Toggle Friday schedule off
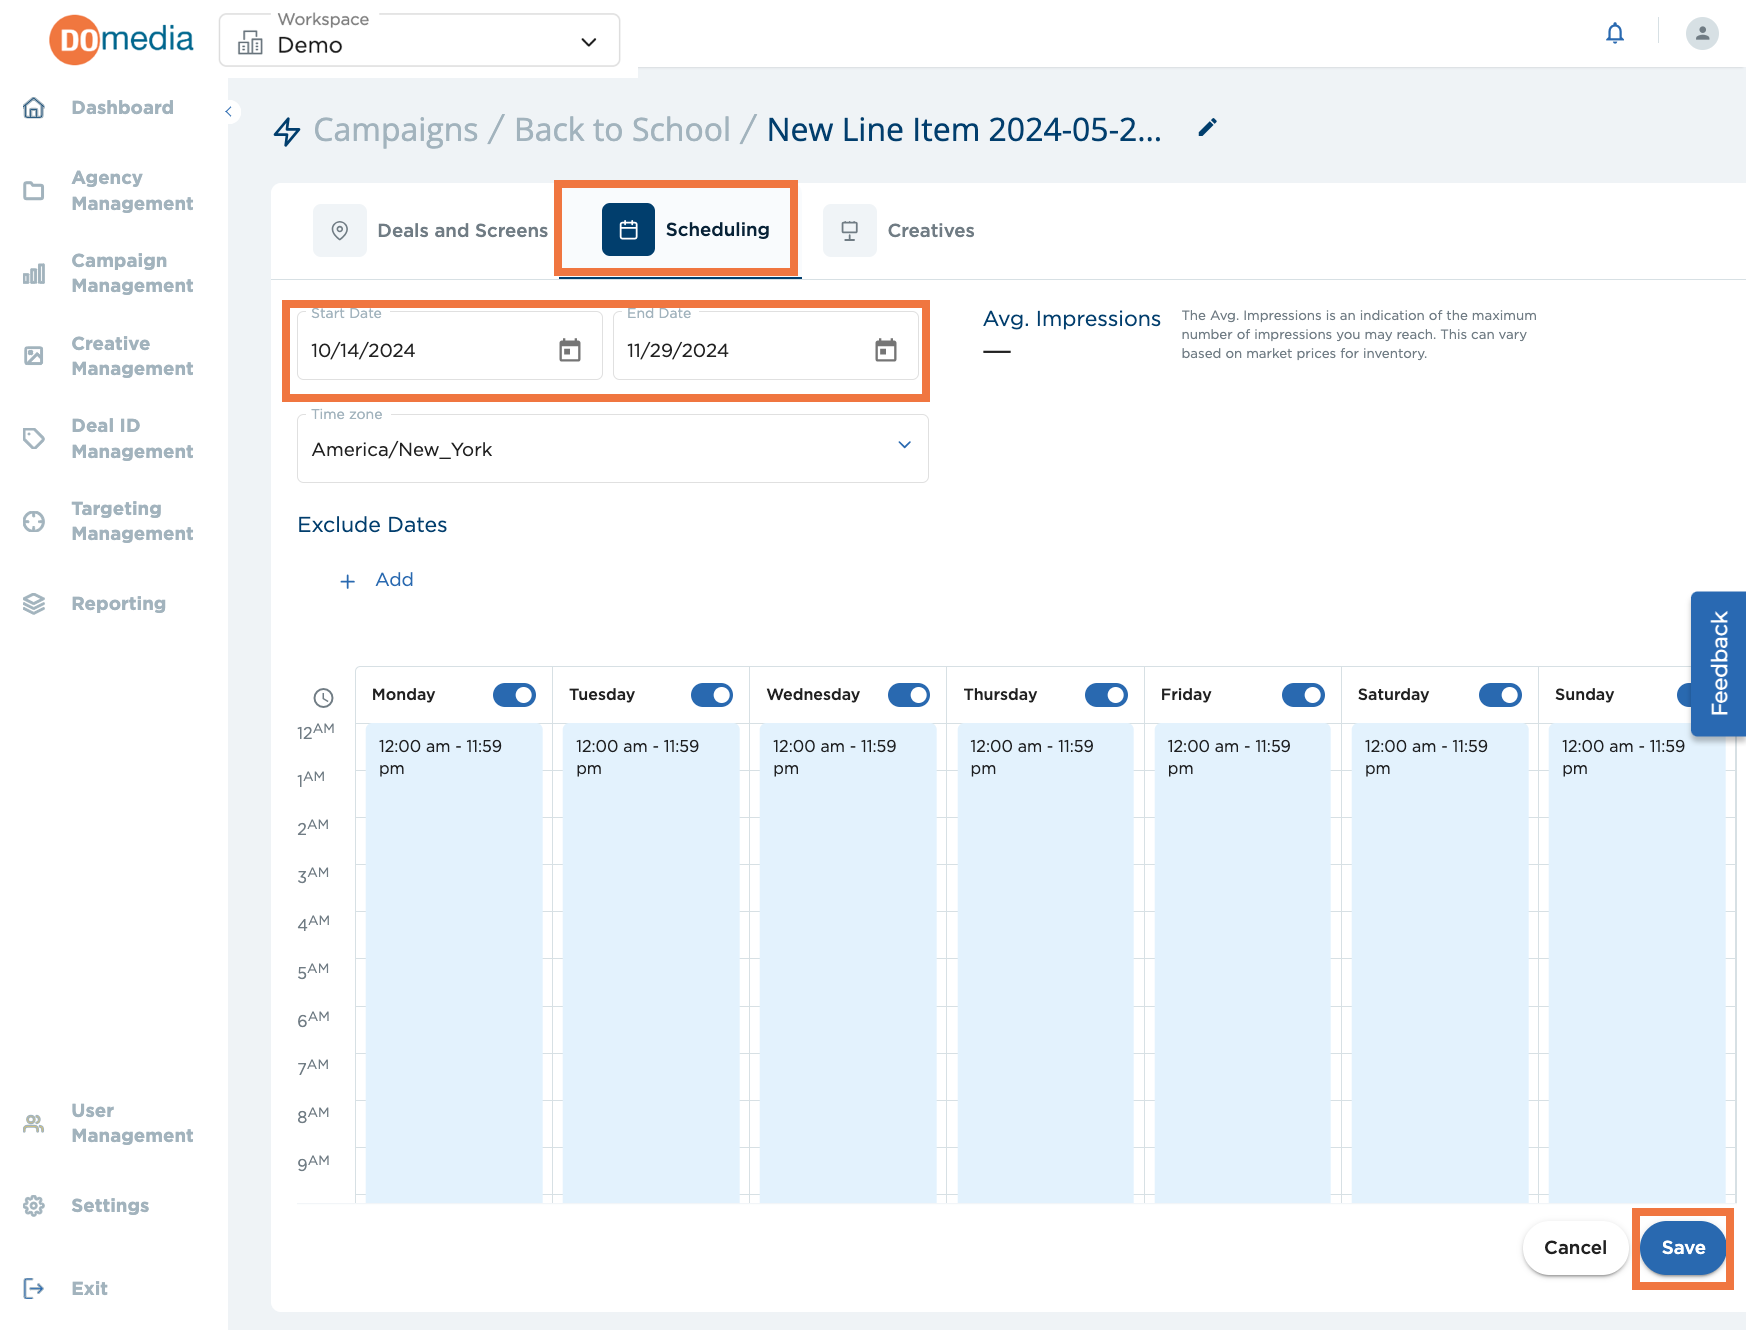 tap(1303, 695)
